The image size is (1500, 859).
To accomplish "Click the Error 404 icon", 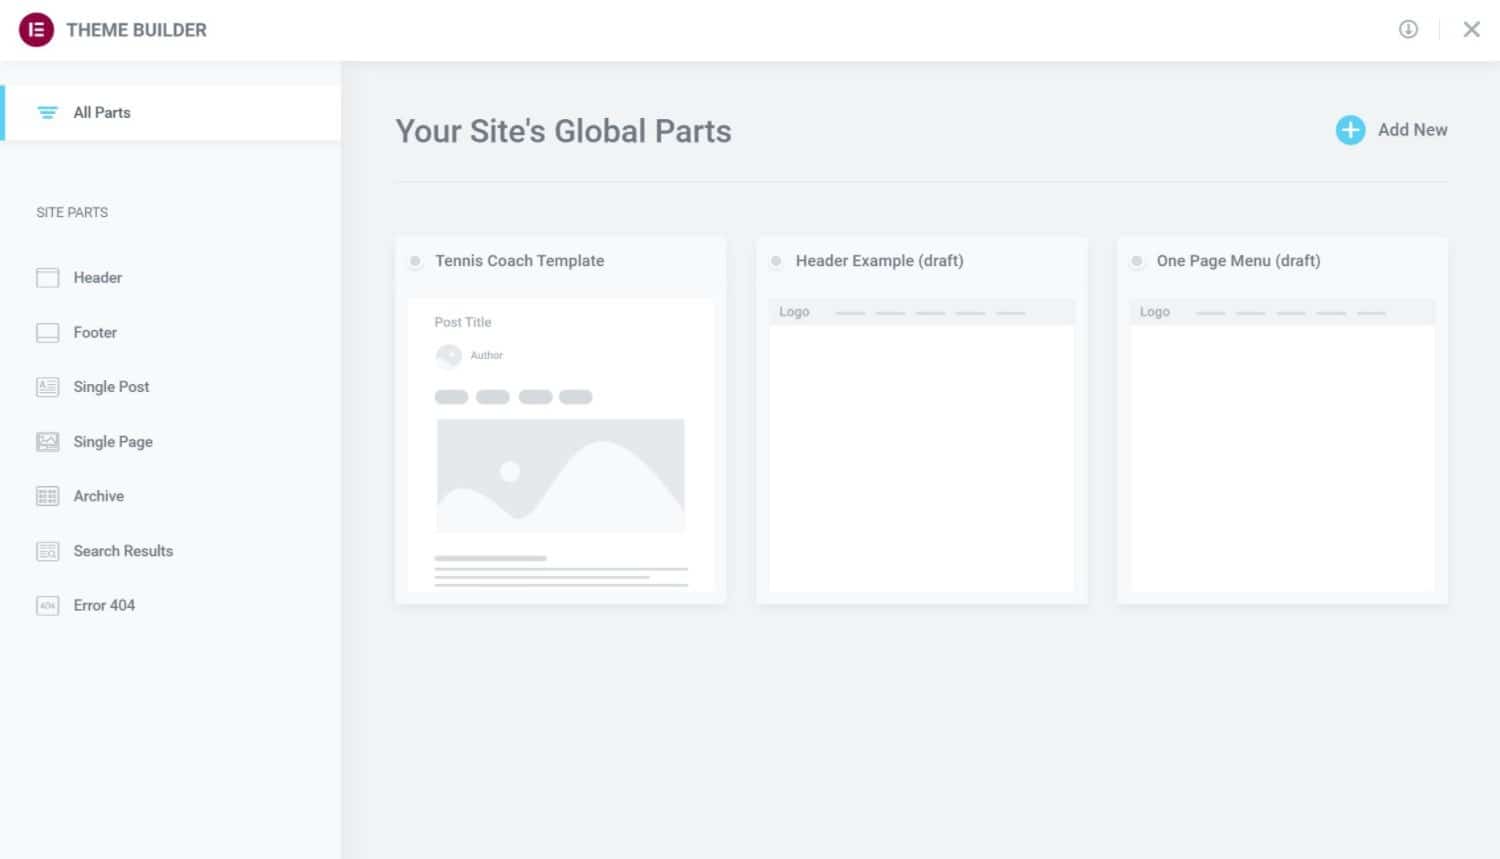I will click(48, 606).
